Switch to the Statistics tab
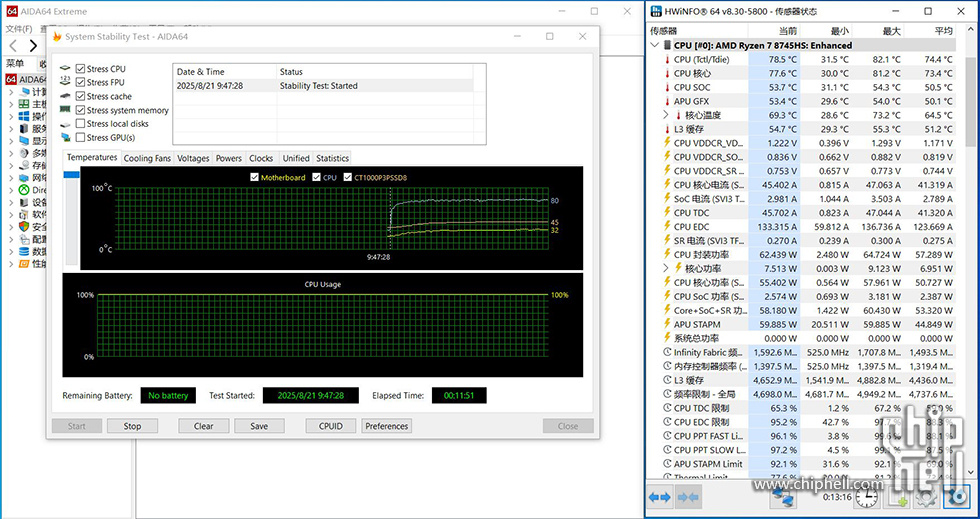This screenshot has height=519, width=980. 332,158
